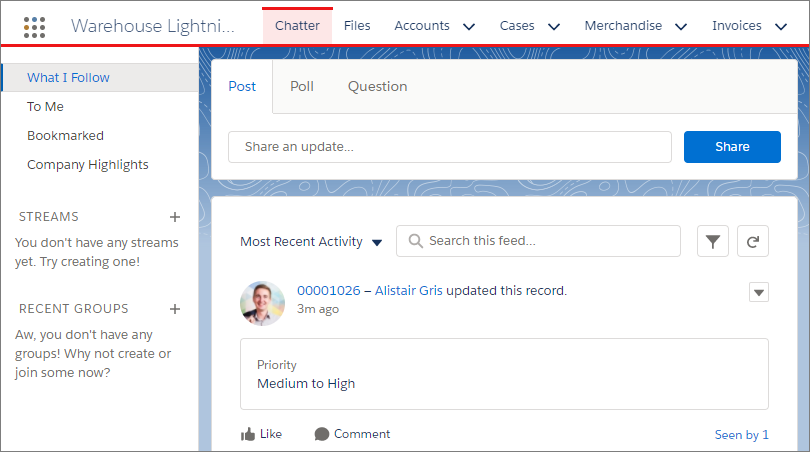
Task: Select the Question publisher tab
Action: [377, 86]
